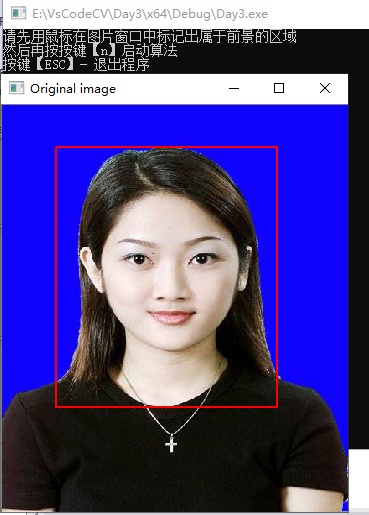Viewport: 369px width, 515px height.
Task: Click the bottom edge of the red rectangle
Action: click(166, 407)
